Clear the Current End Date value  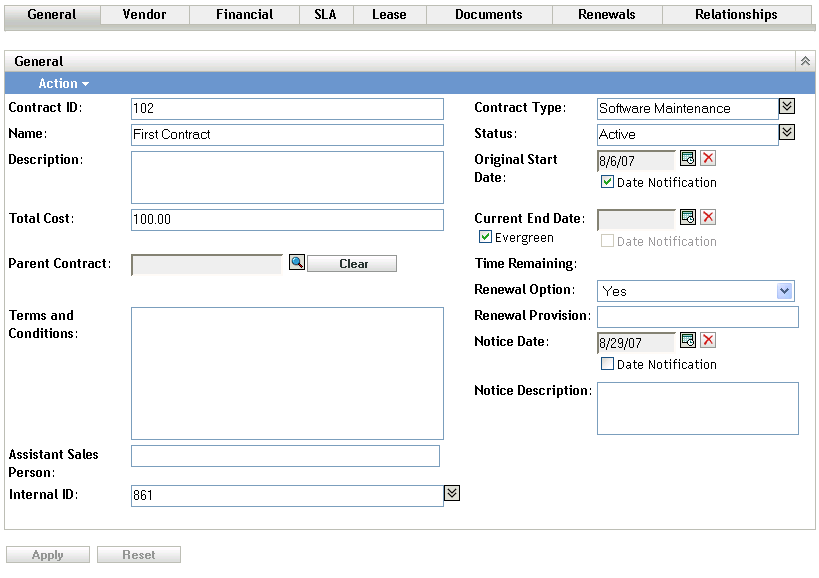708,218
